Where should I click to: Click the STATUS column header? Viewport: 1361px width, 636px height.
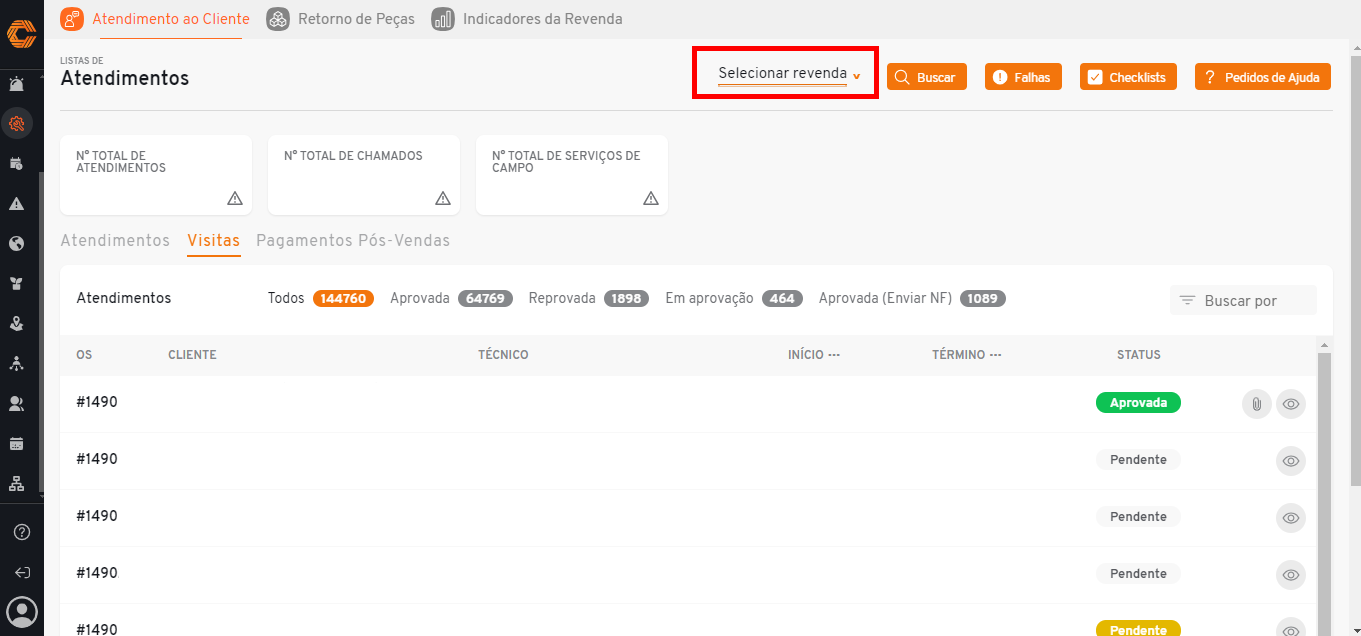pyautogui.click(x=1139, y=355)
